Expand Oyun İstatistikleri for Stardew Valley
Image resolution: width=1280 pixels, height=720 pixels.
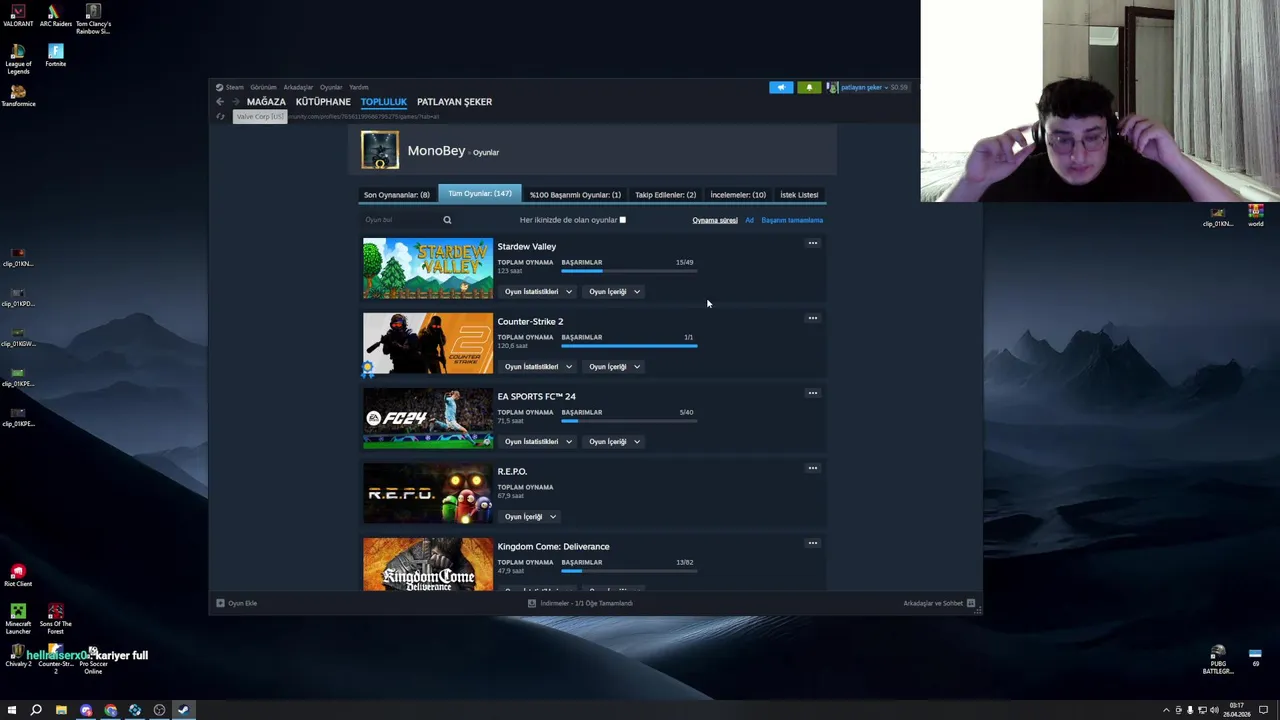(x=538, y=292)
